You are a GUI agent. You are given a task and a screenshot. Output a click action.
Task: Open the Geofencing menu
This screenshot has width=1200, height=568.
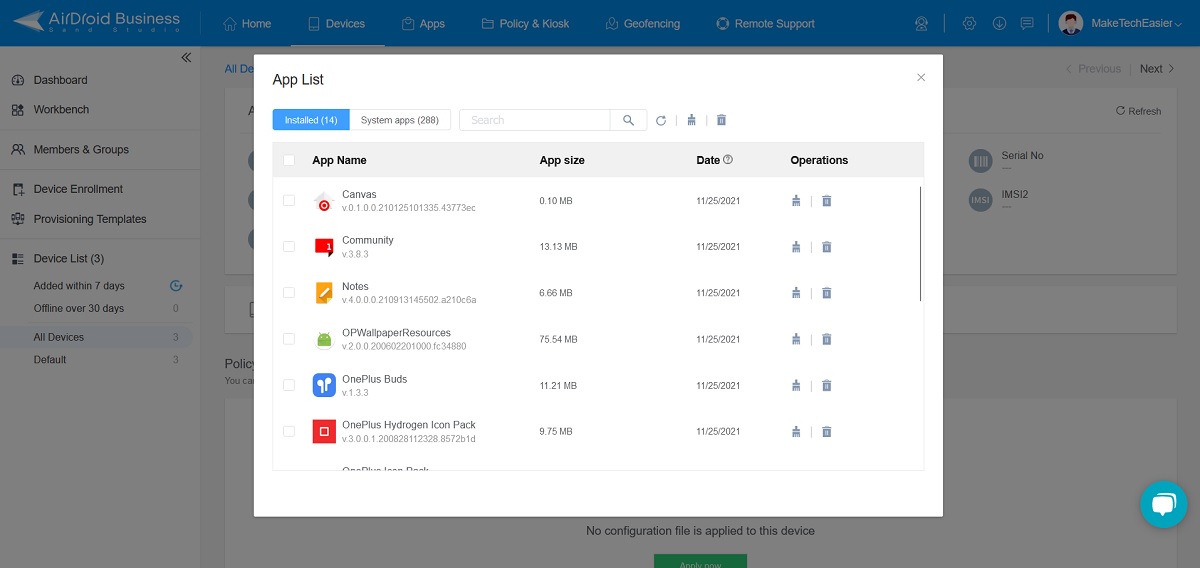(643, 23)
